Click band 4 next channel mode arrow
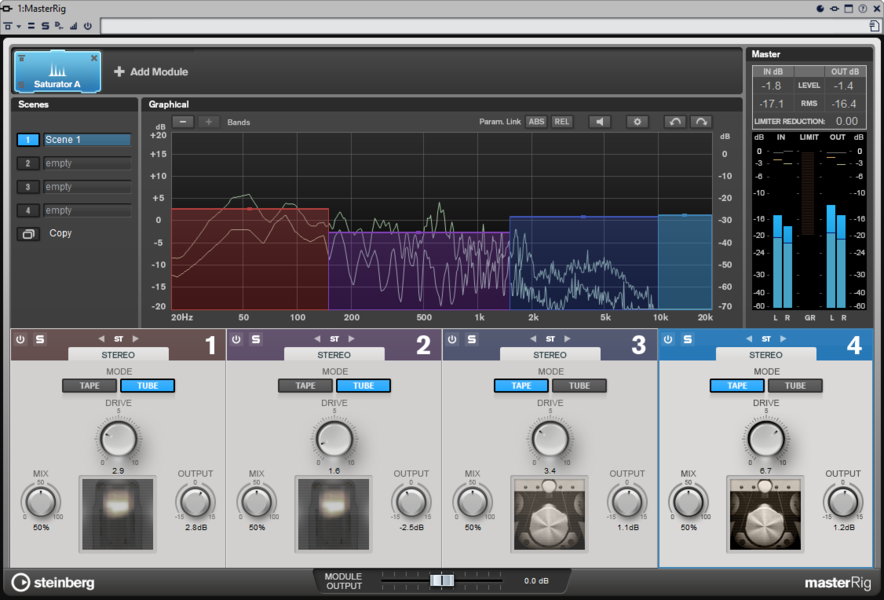884x600 pixels. tap(783, 339)
